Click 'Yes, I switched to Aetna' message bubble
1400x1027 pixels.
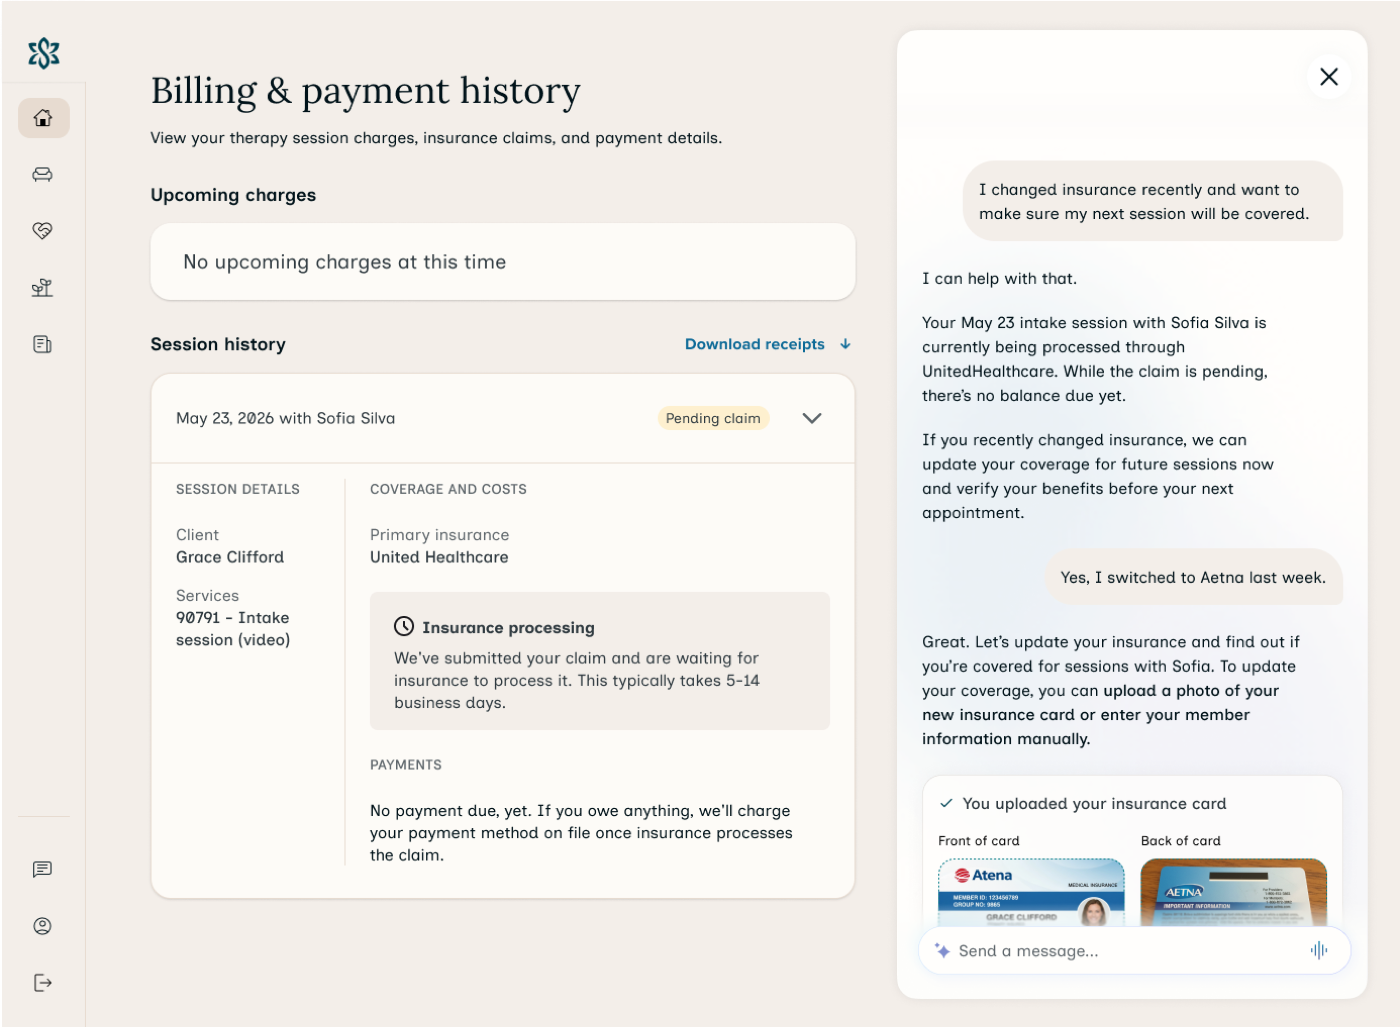[x=1193, y=577]
